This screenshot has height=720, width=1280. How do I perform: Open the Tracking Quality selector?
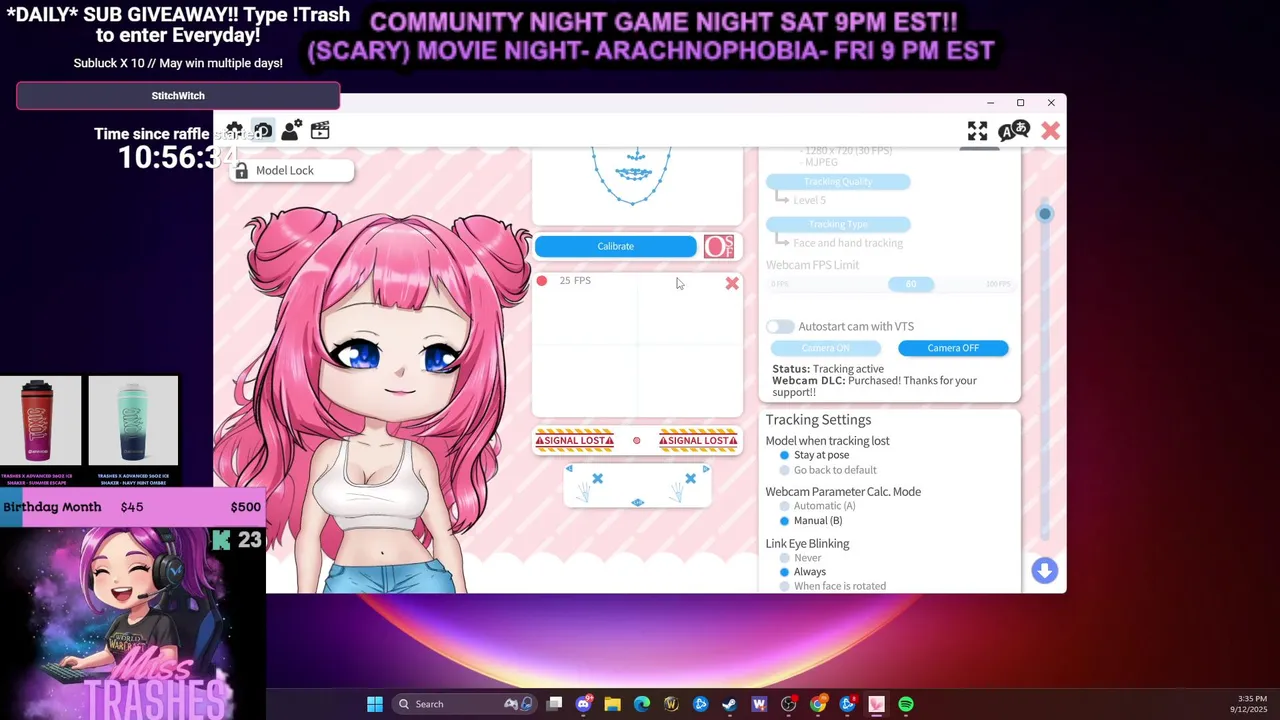pos(838,182)
